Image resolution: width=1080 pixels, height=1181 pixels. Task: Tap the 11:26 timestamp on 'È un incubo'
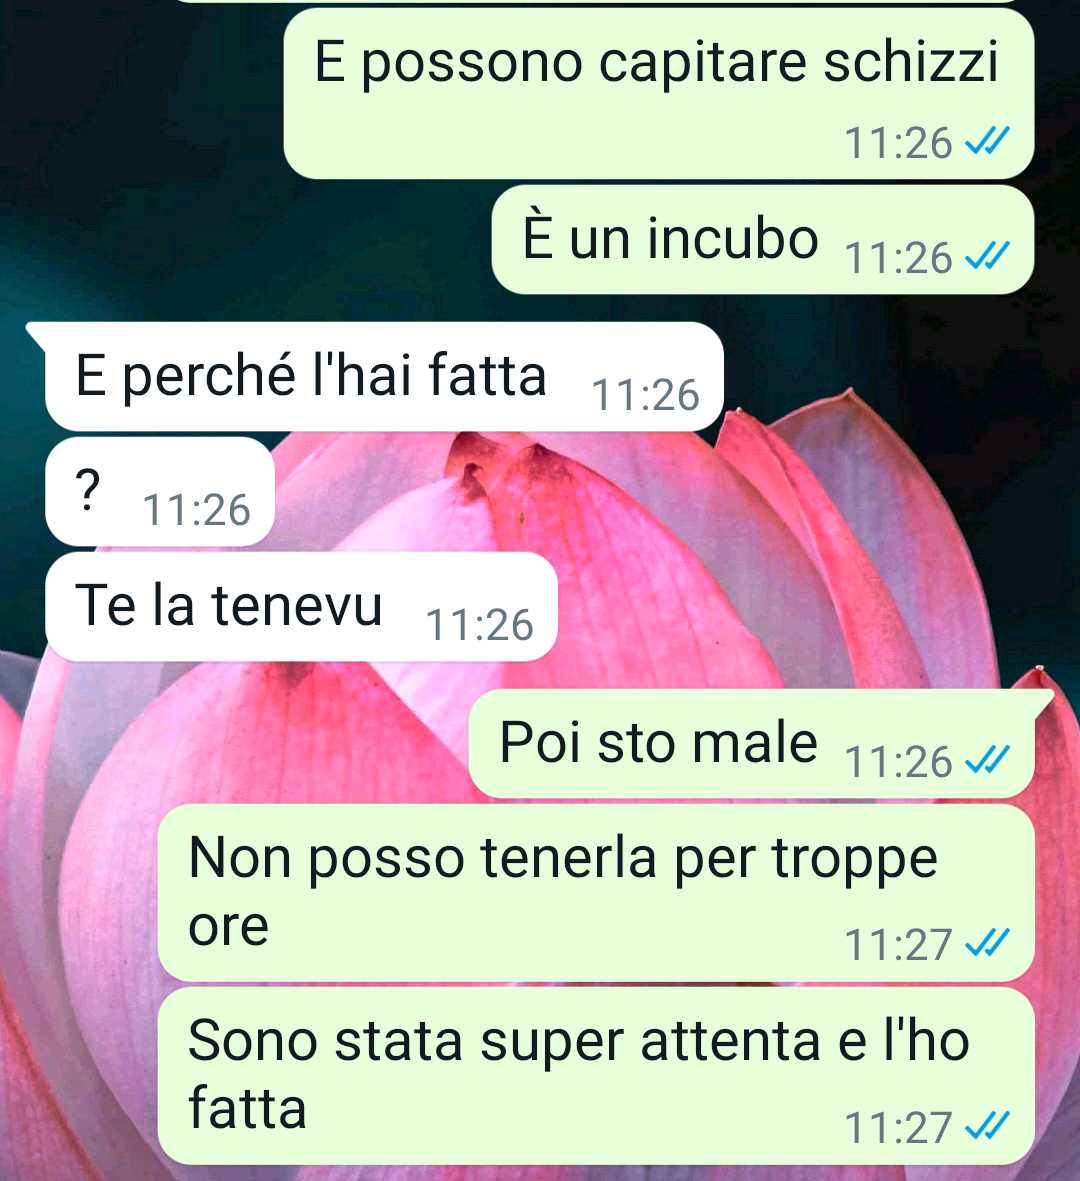(x=898, y=258)
